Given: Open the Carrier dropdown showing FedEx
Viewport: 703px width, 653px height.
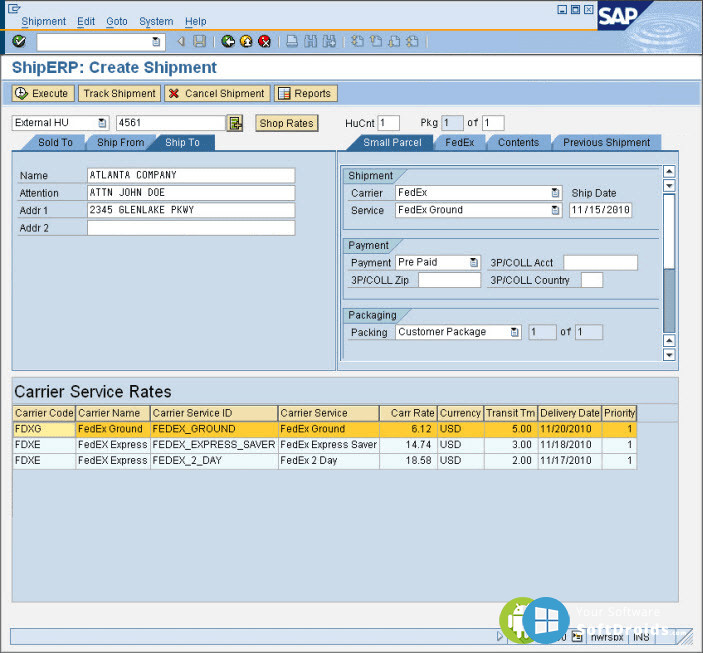Looking at the screenshot, I should [555, 193].
